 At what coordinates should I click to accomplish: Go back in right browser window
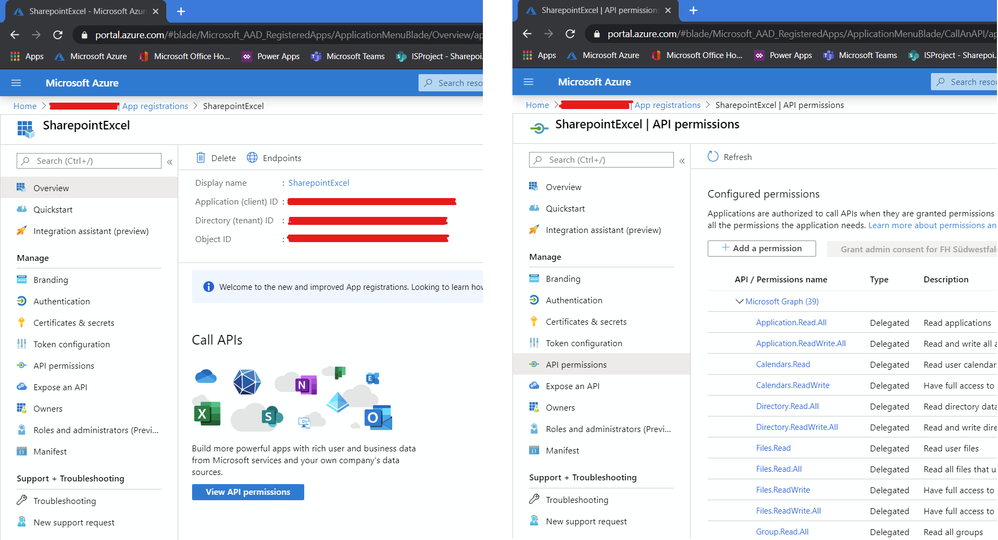(527, 34)
